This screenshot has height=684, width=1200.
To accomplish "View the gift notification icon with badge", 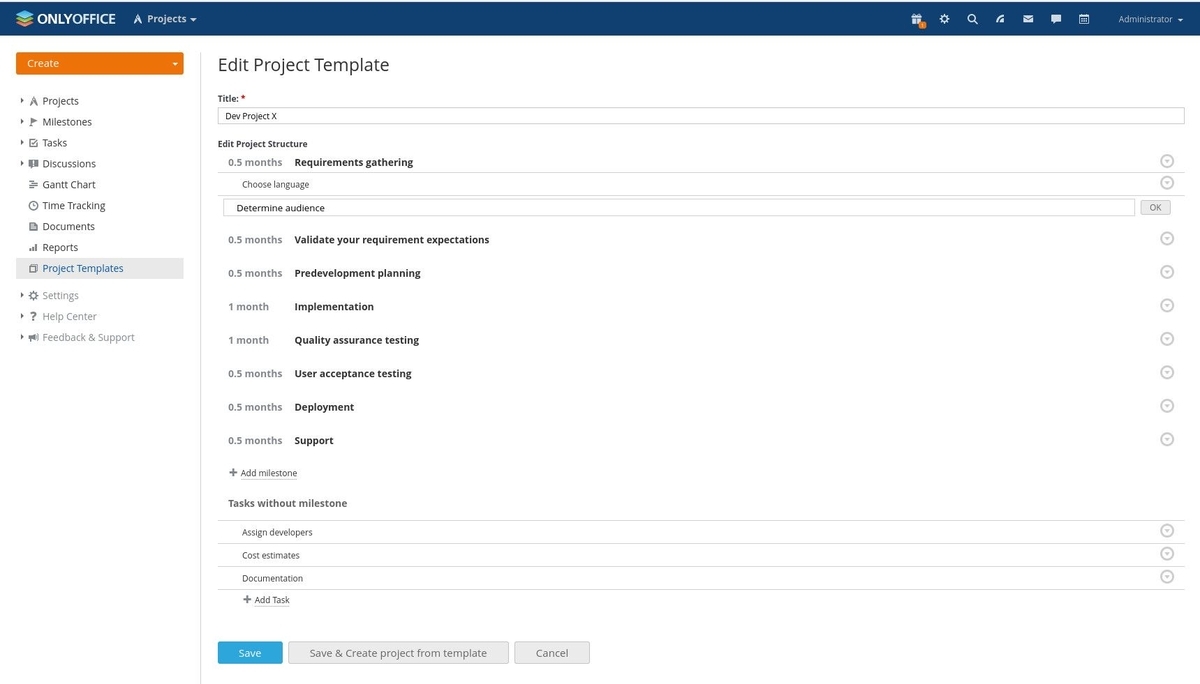I will [x=915, y=18].
